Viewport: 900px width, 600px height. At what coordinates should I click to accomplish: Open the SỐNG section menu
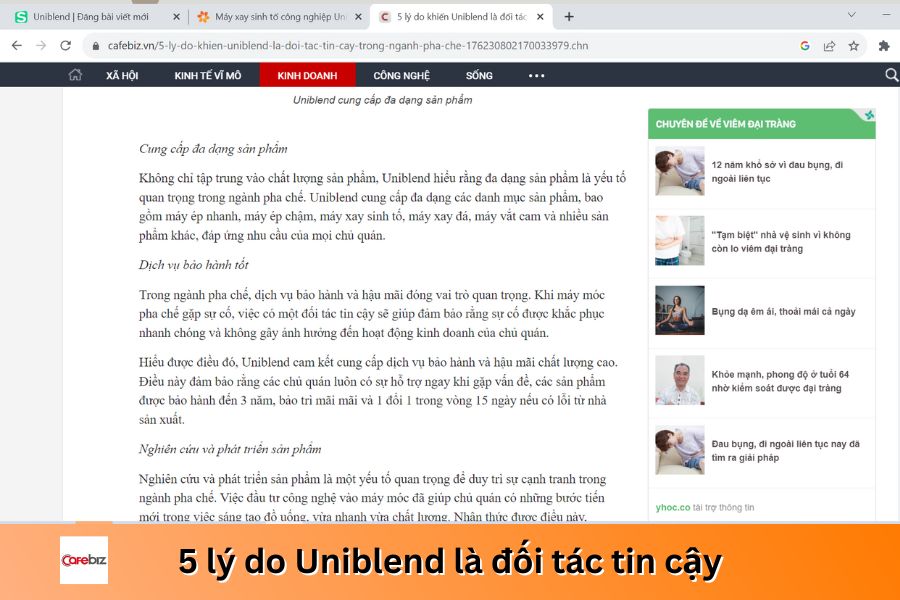(x=478, y=74)
